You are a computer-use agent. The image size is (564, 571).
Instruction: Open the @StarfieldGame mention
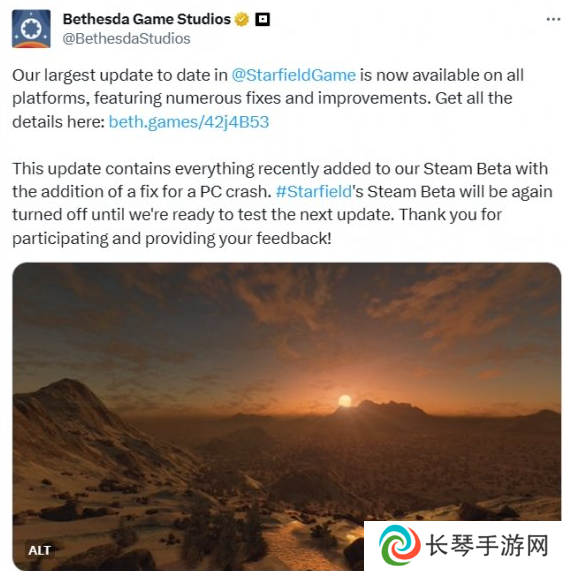[x=293, y=75]
